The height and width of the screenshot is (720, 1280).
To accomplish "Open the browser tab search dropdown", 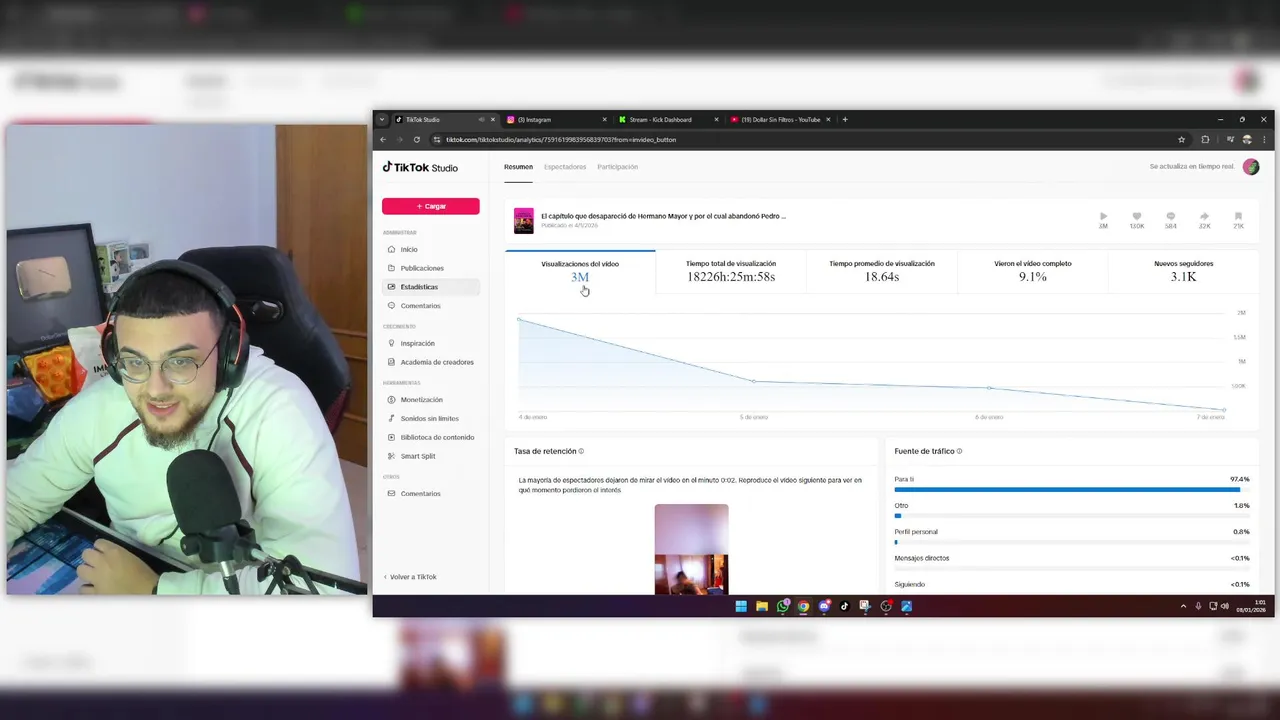I will 381,119.
